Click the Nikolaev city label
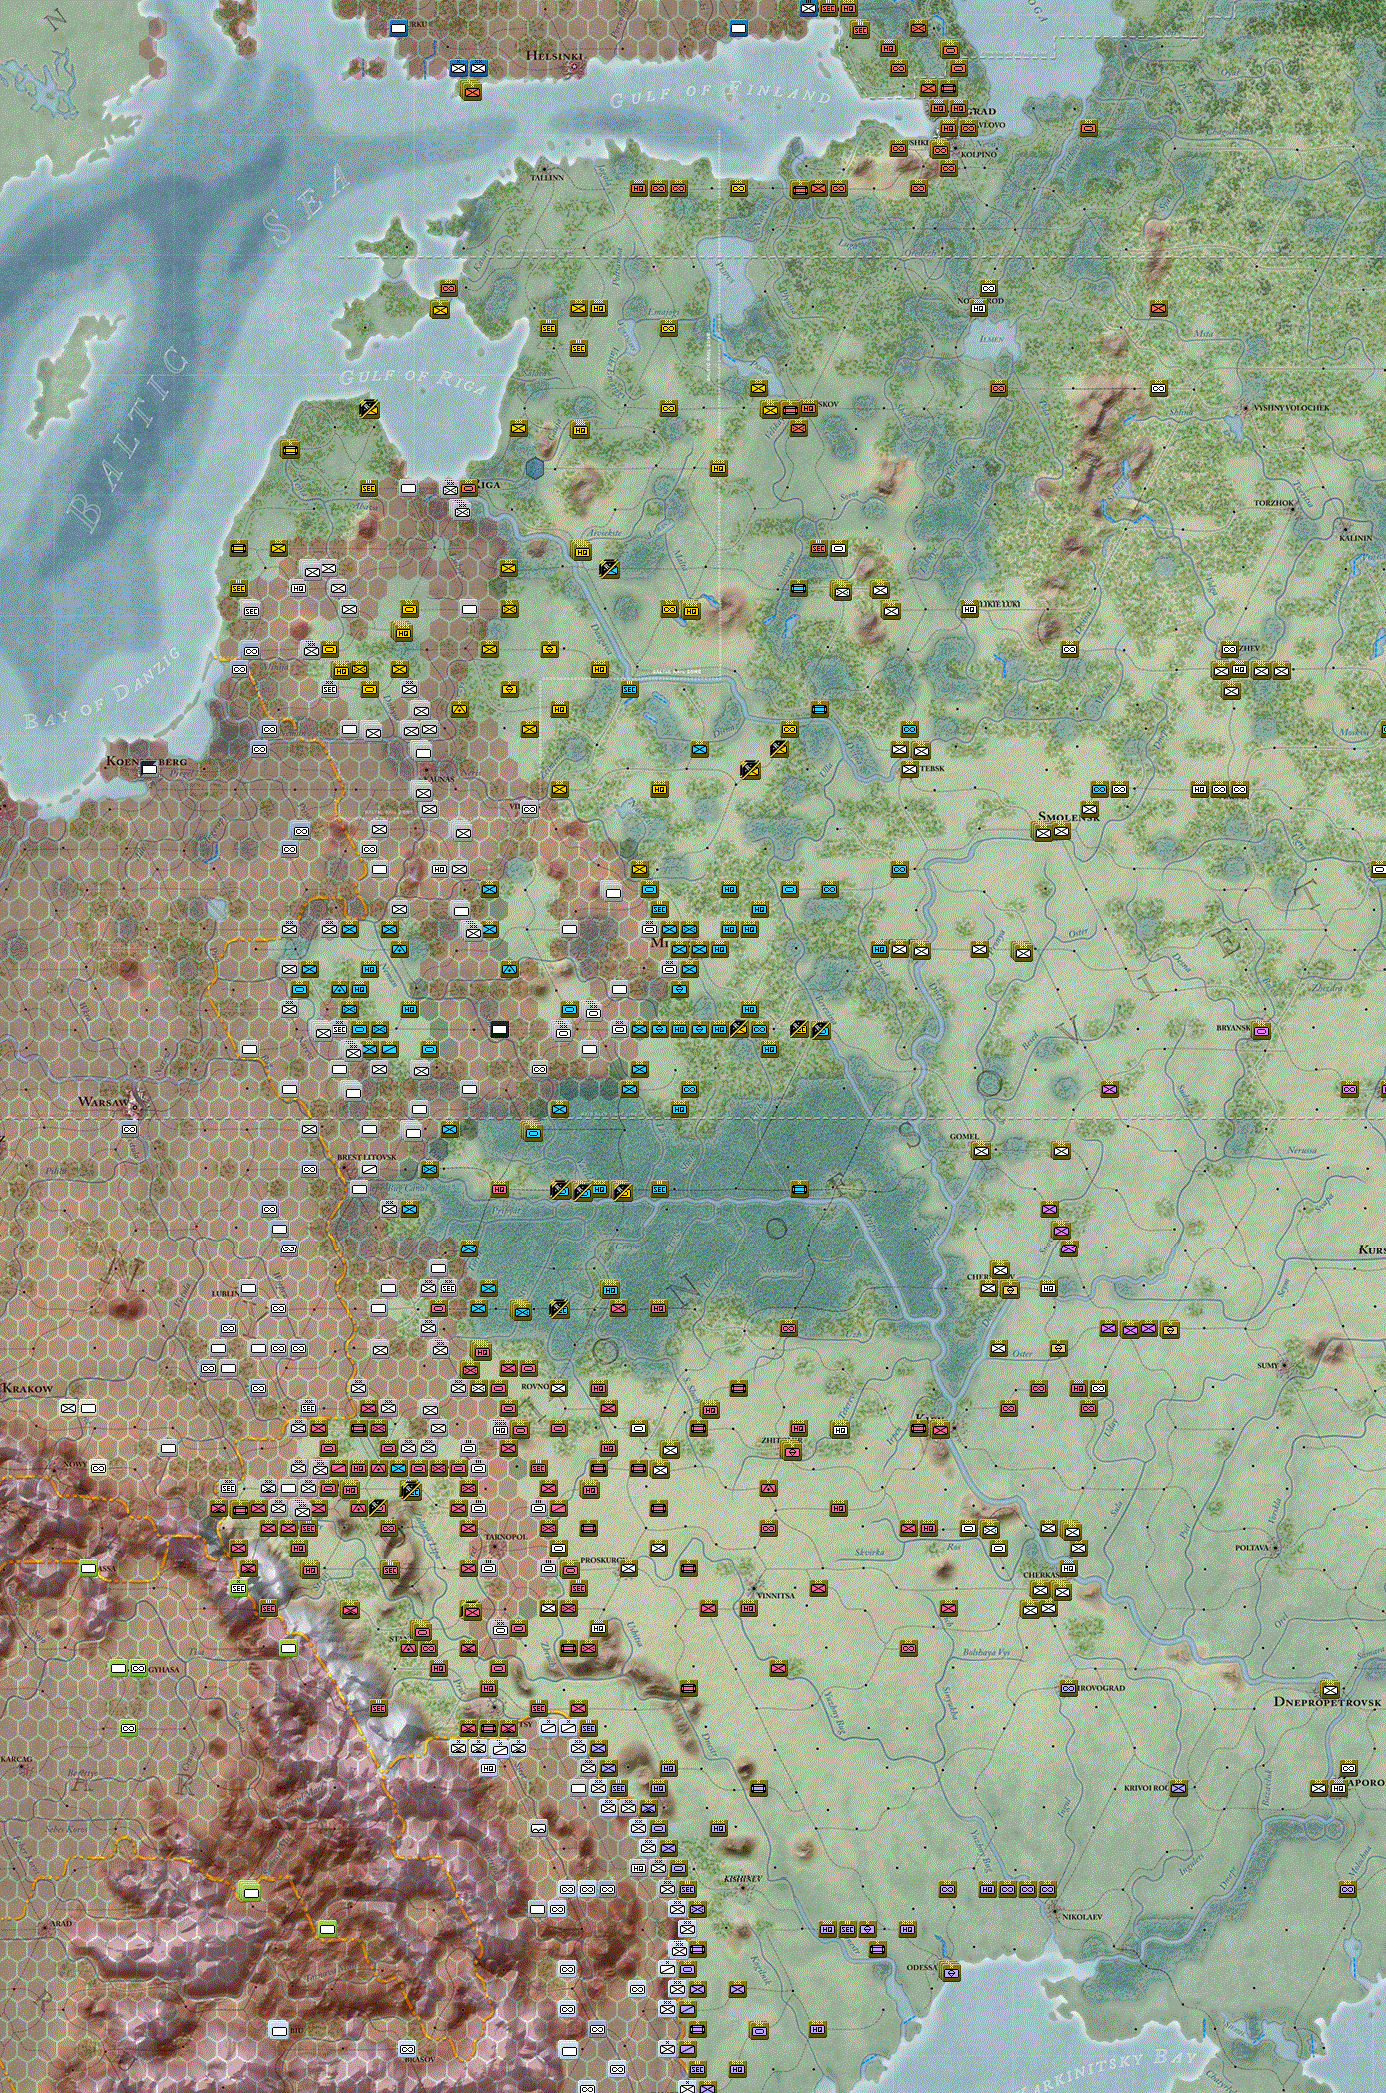 pos(1082,1917)
